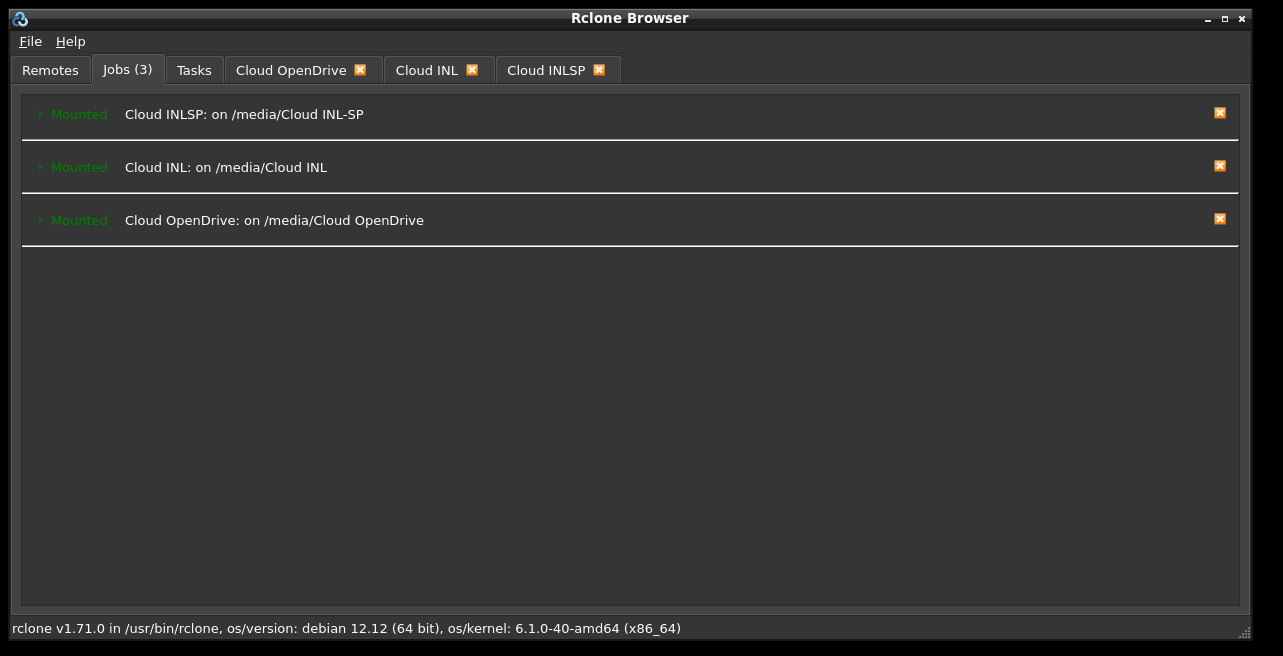
Task: Unmount the Cloud INLSP job with its cancel icon
Action: (x=1220, y=113)
